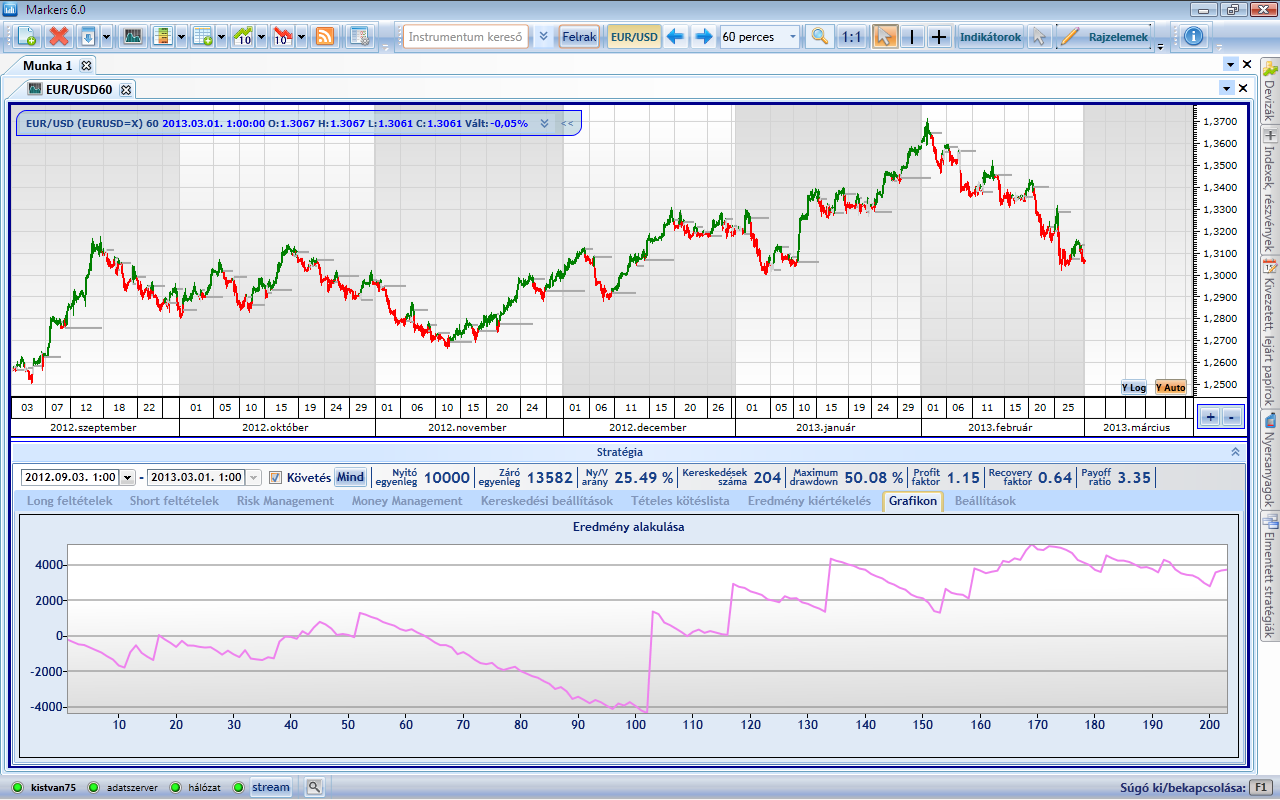Toggle the stream status button

pos(271,787)
